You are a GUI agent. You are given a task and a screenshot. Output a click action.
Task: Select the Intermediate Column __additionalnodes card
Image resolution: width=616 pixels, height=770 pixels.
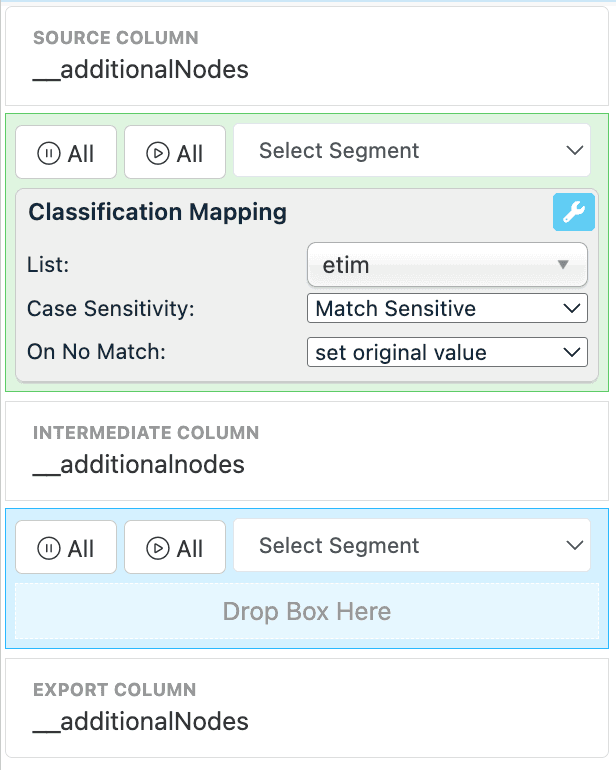click(307, 451)
